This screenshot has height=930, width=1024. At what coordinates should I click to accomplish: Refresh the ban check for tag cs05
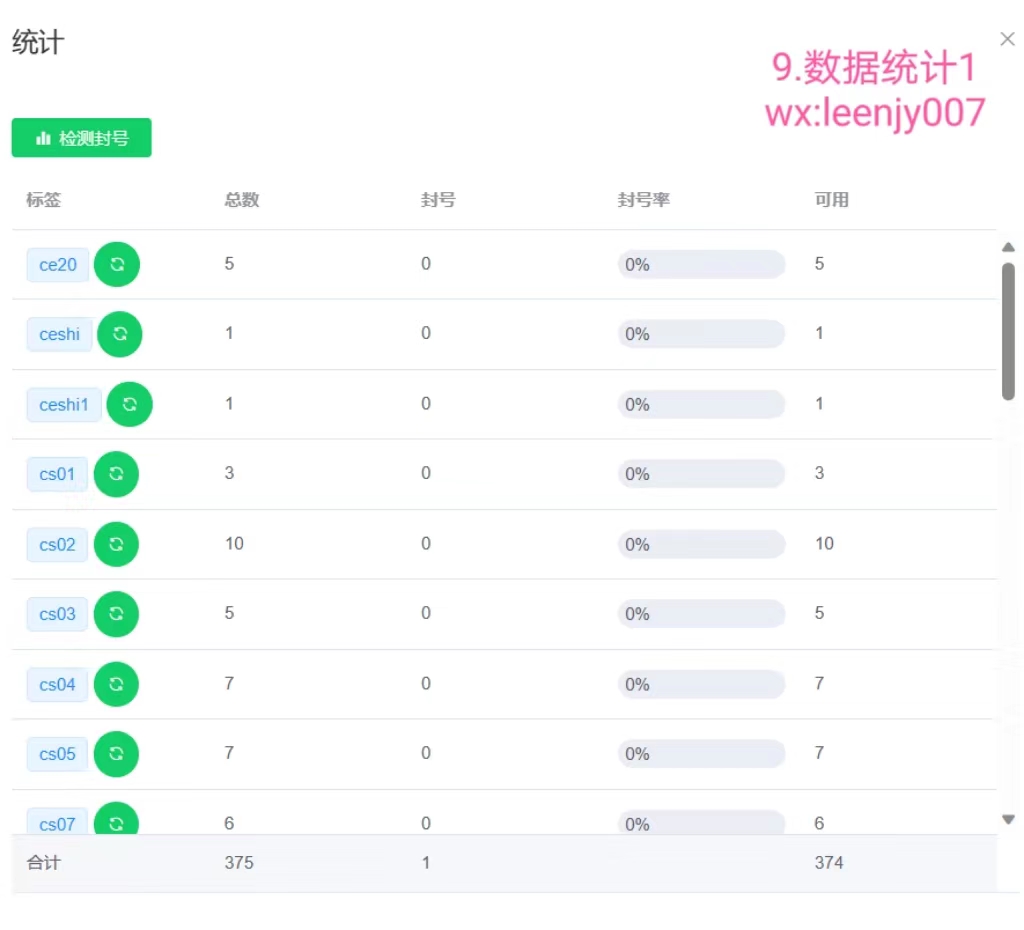click(116, 754)
